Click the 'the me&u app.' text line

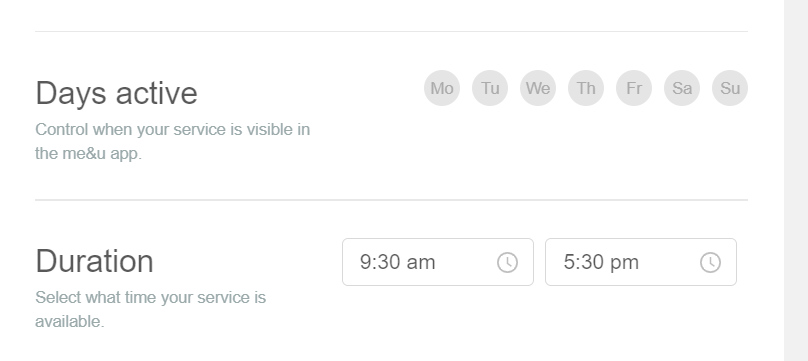point(88,153)
